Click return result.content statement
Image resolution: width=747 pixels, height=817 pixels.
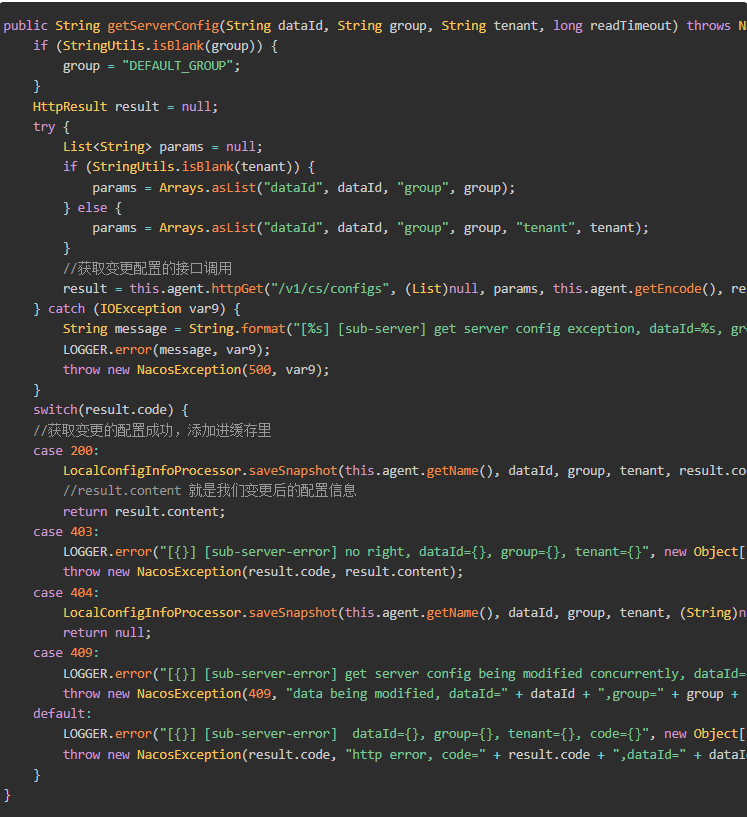(144, 512)
